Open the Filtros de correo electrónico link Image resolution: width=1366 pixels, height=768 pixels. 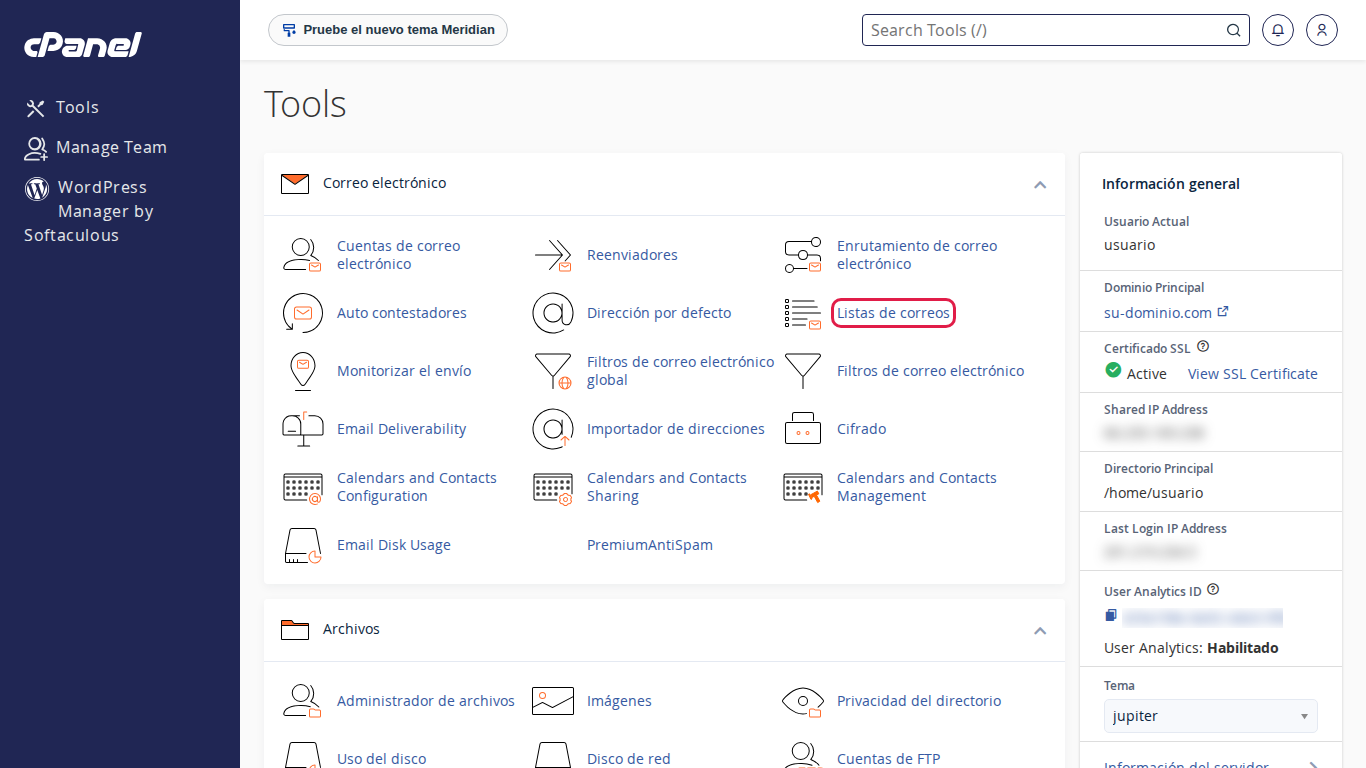pos(930,371)
